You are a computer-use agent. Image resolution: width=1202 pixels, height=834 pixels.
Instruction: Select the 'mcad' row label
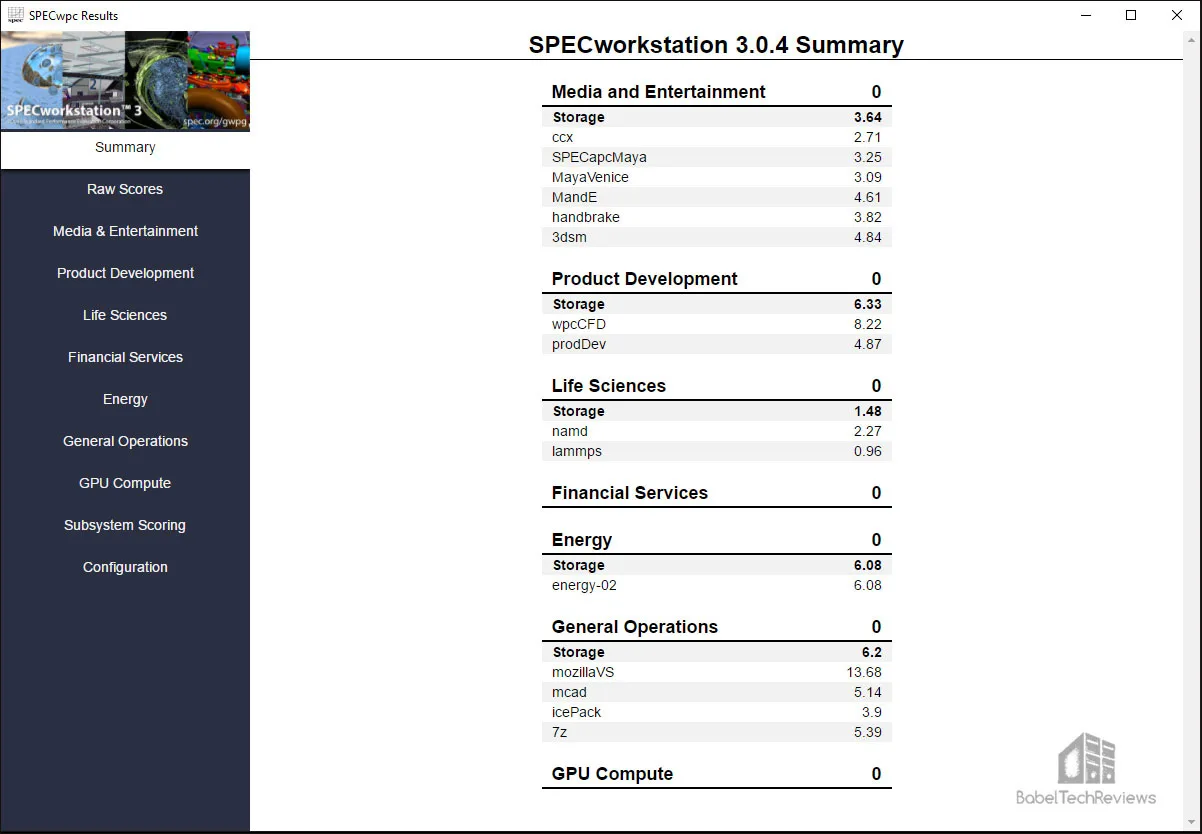coord(569,692)
